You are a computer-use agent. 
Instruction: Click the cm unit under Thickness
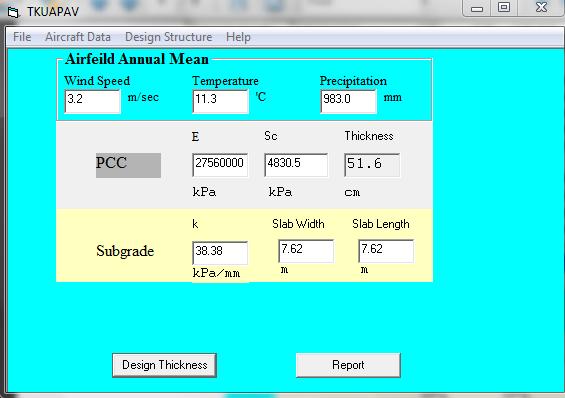352,192
